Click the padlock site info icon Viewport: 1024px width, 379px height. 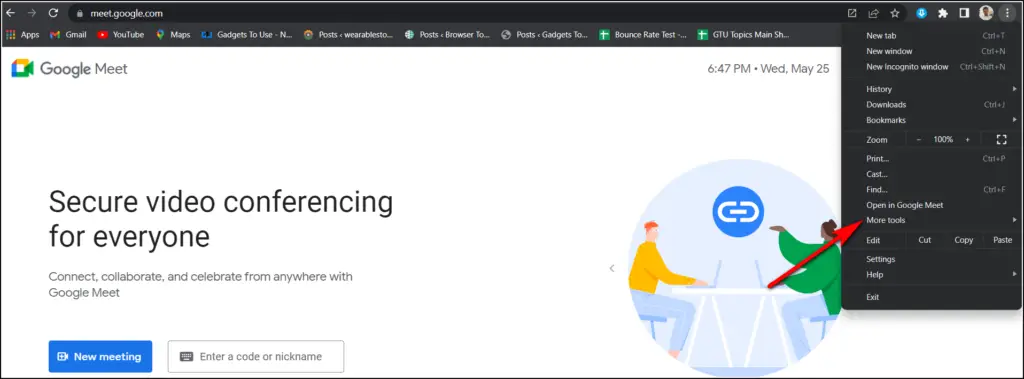79,13
